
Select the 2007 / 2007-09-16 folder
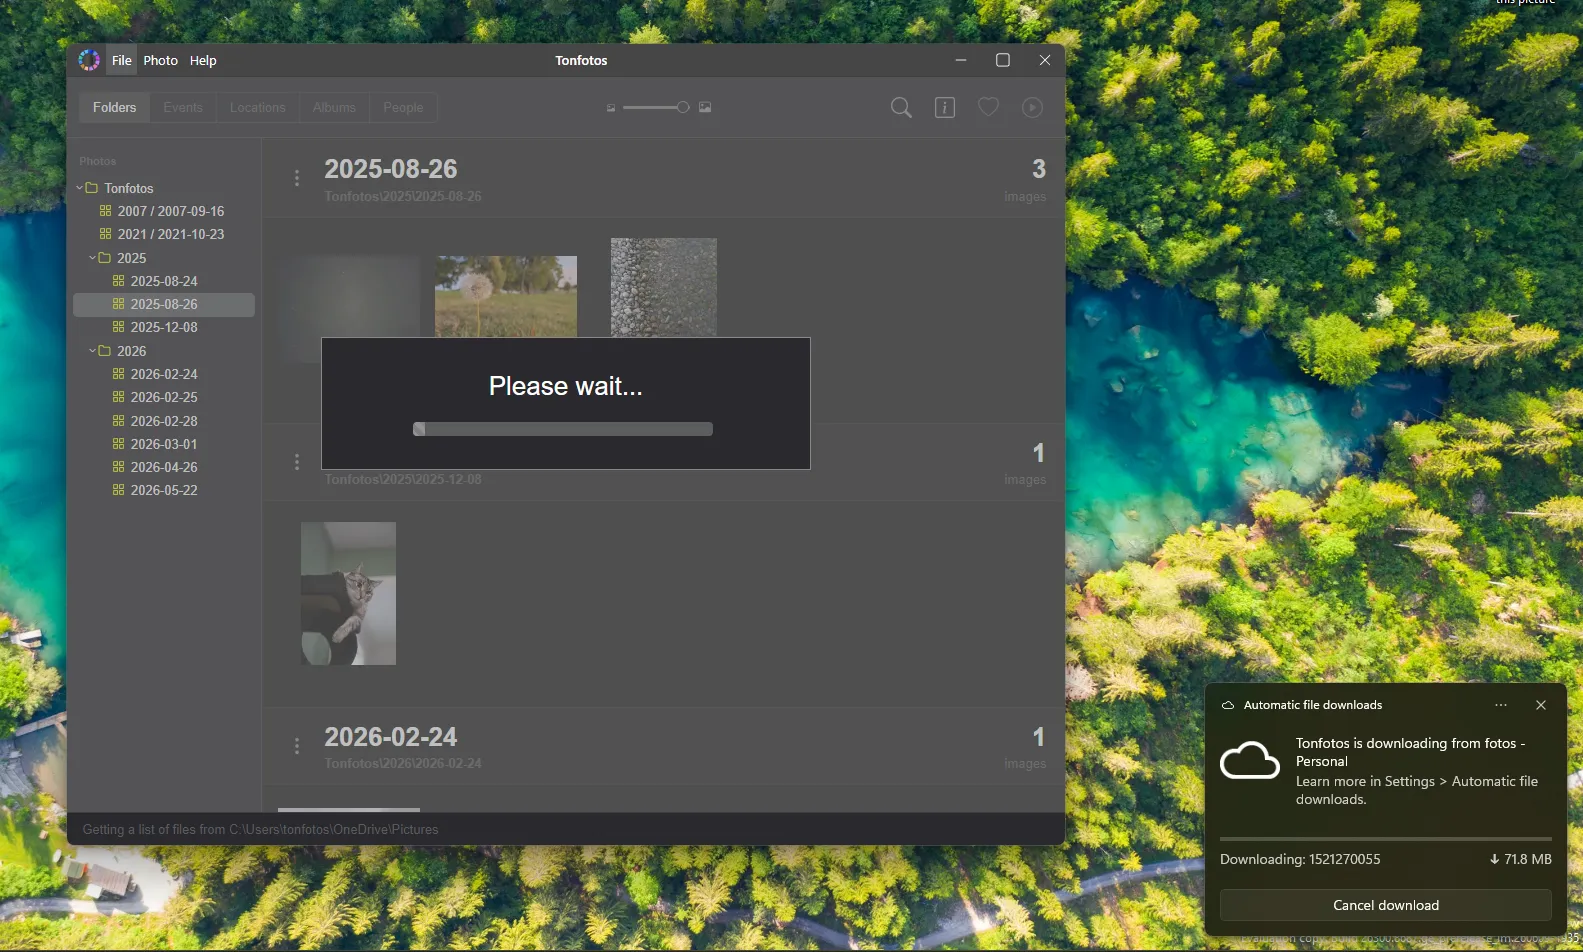[x=170, y=211]
